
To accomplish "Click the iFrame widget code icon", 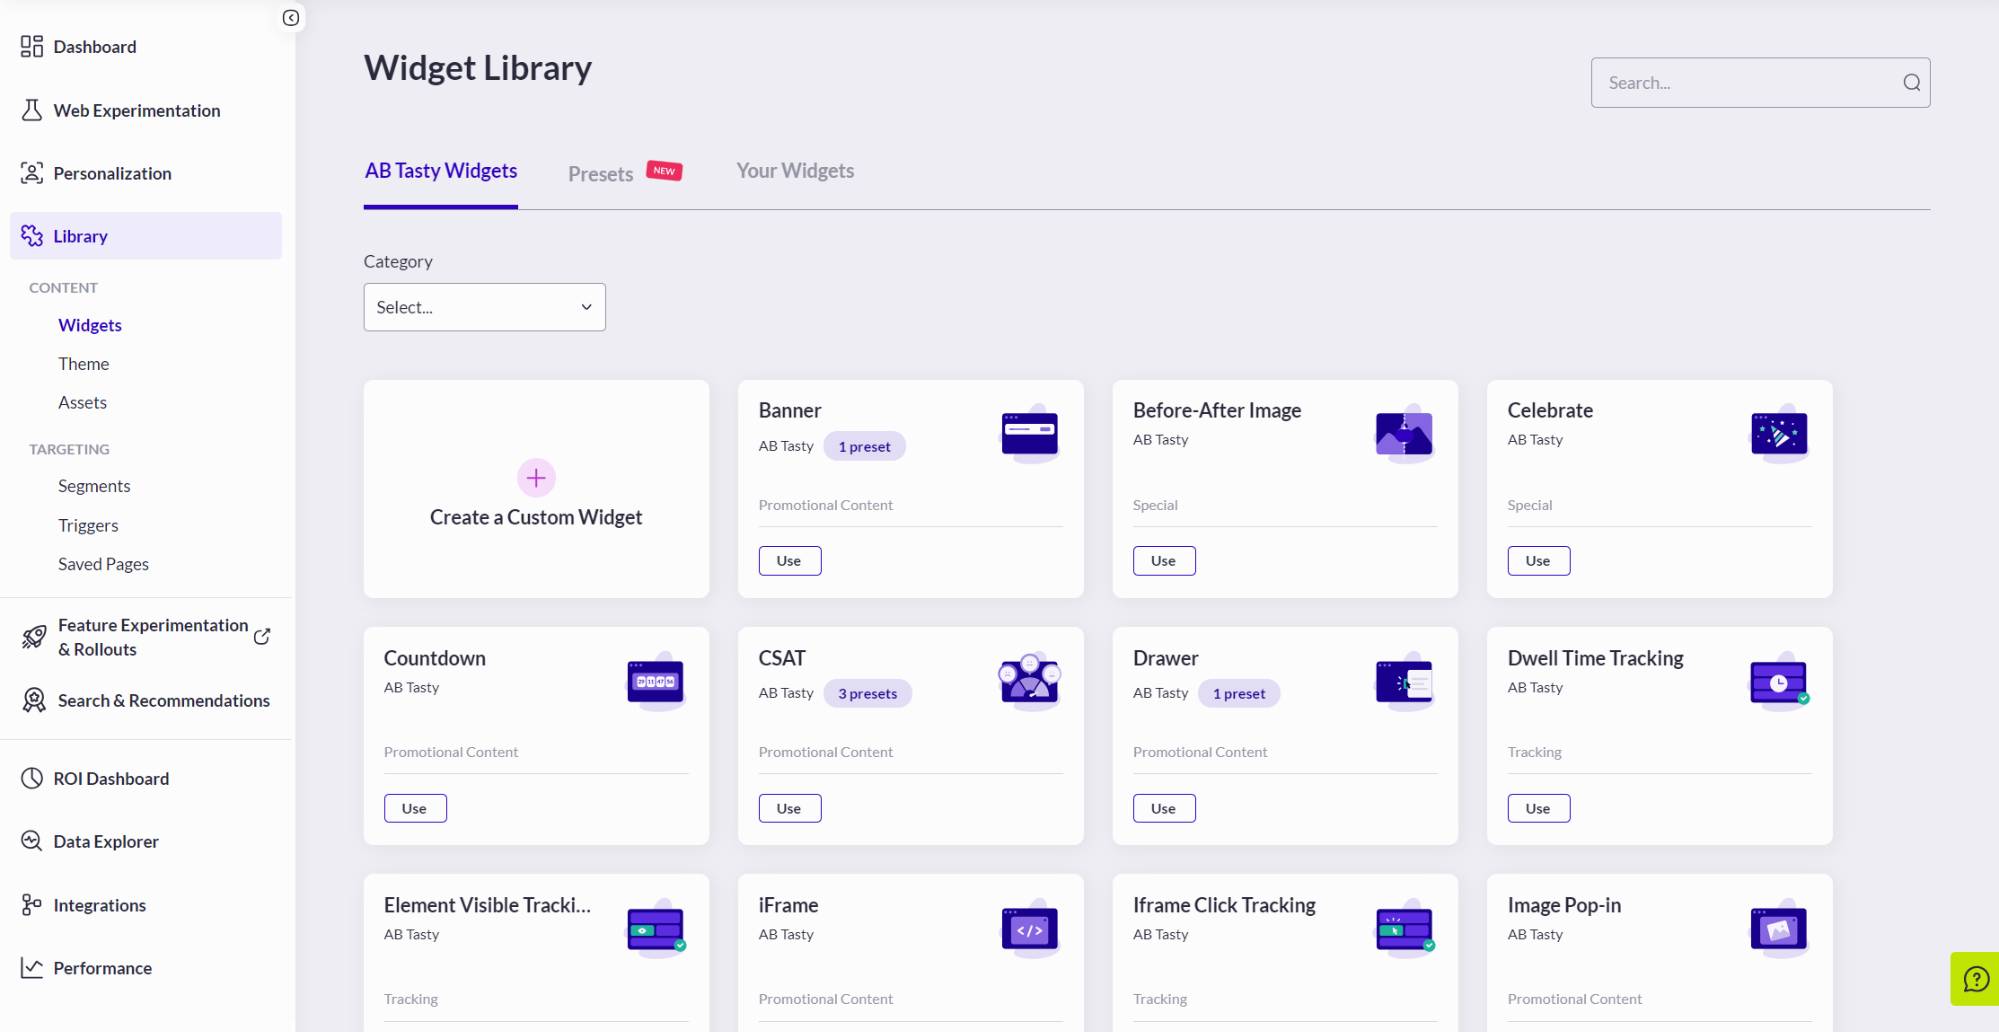I will point(1030,928).
